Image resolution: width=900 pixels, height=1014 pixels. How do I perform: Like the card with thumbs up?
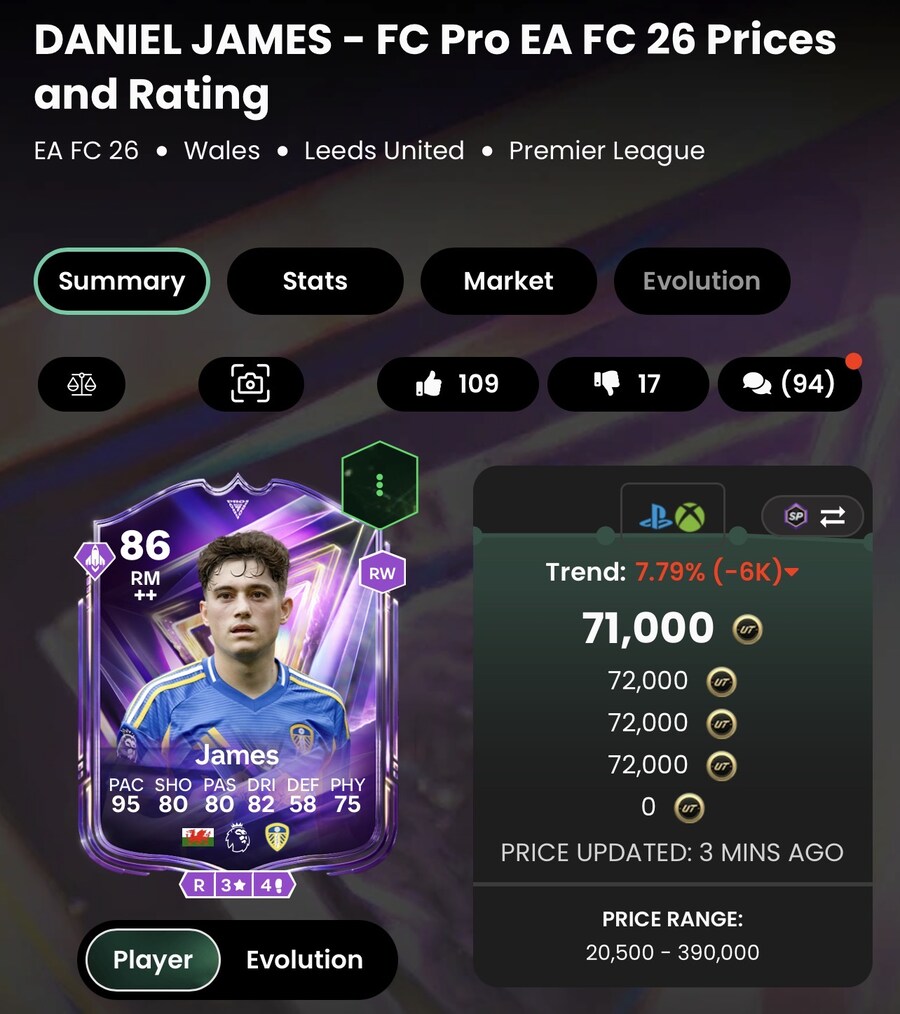[x=457, y=384]
